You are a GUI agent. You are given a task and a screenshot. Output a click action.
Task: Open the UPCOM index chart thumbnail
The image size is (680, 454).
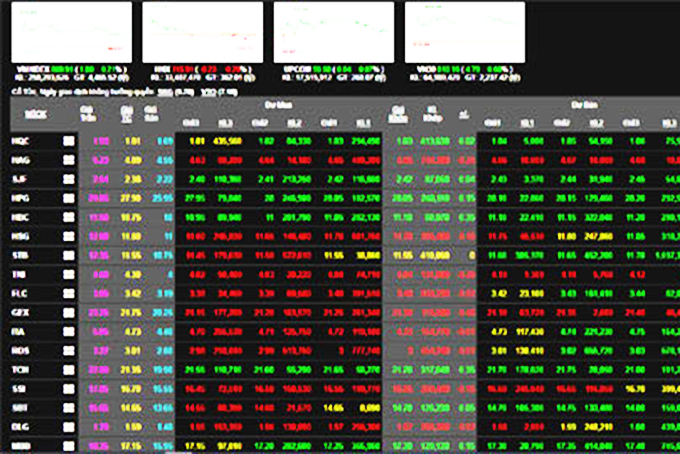point(334,31)
